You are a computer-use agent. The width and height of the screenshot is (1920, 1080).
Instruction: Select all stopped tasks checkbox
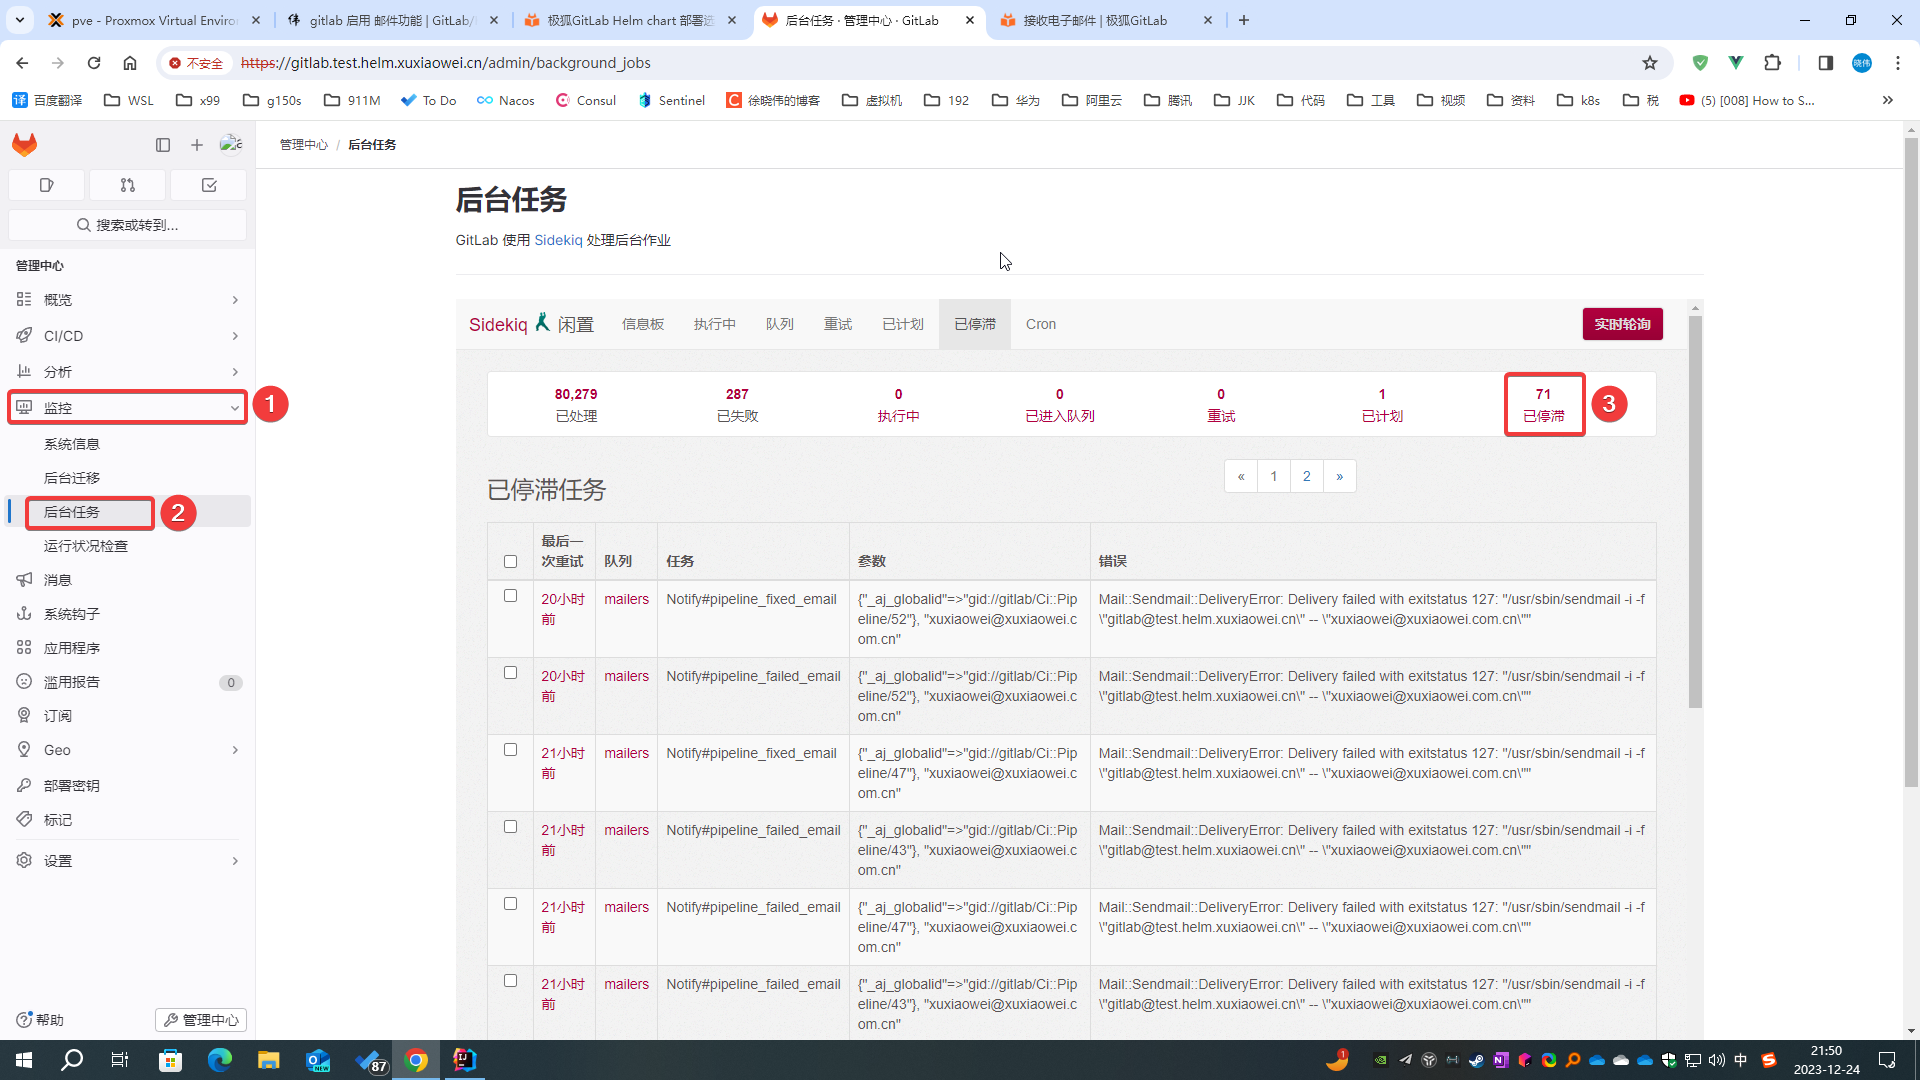pos(510,560)
